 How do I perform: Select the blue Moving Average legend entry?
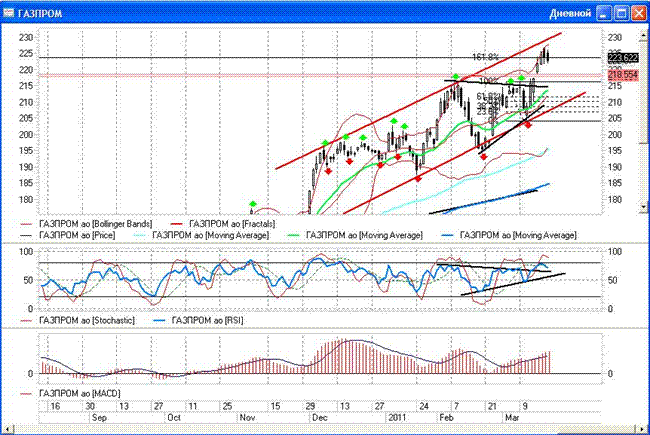(509, 235)
